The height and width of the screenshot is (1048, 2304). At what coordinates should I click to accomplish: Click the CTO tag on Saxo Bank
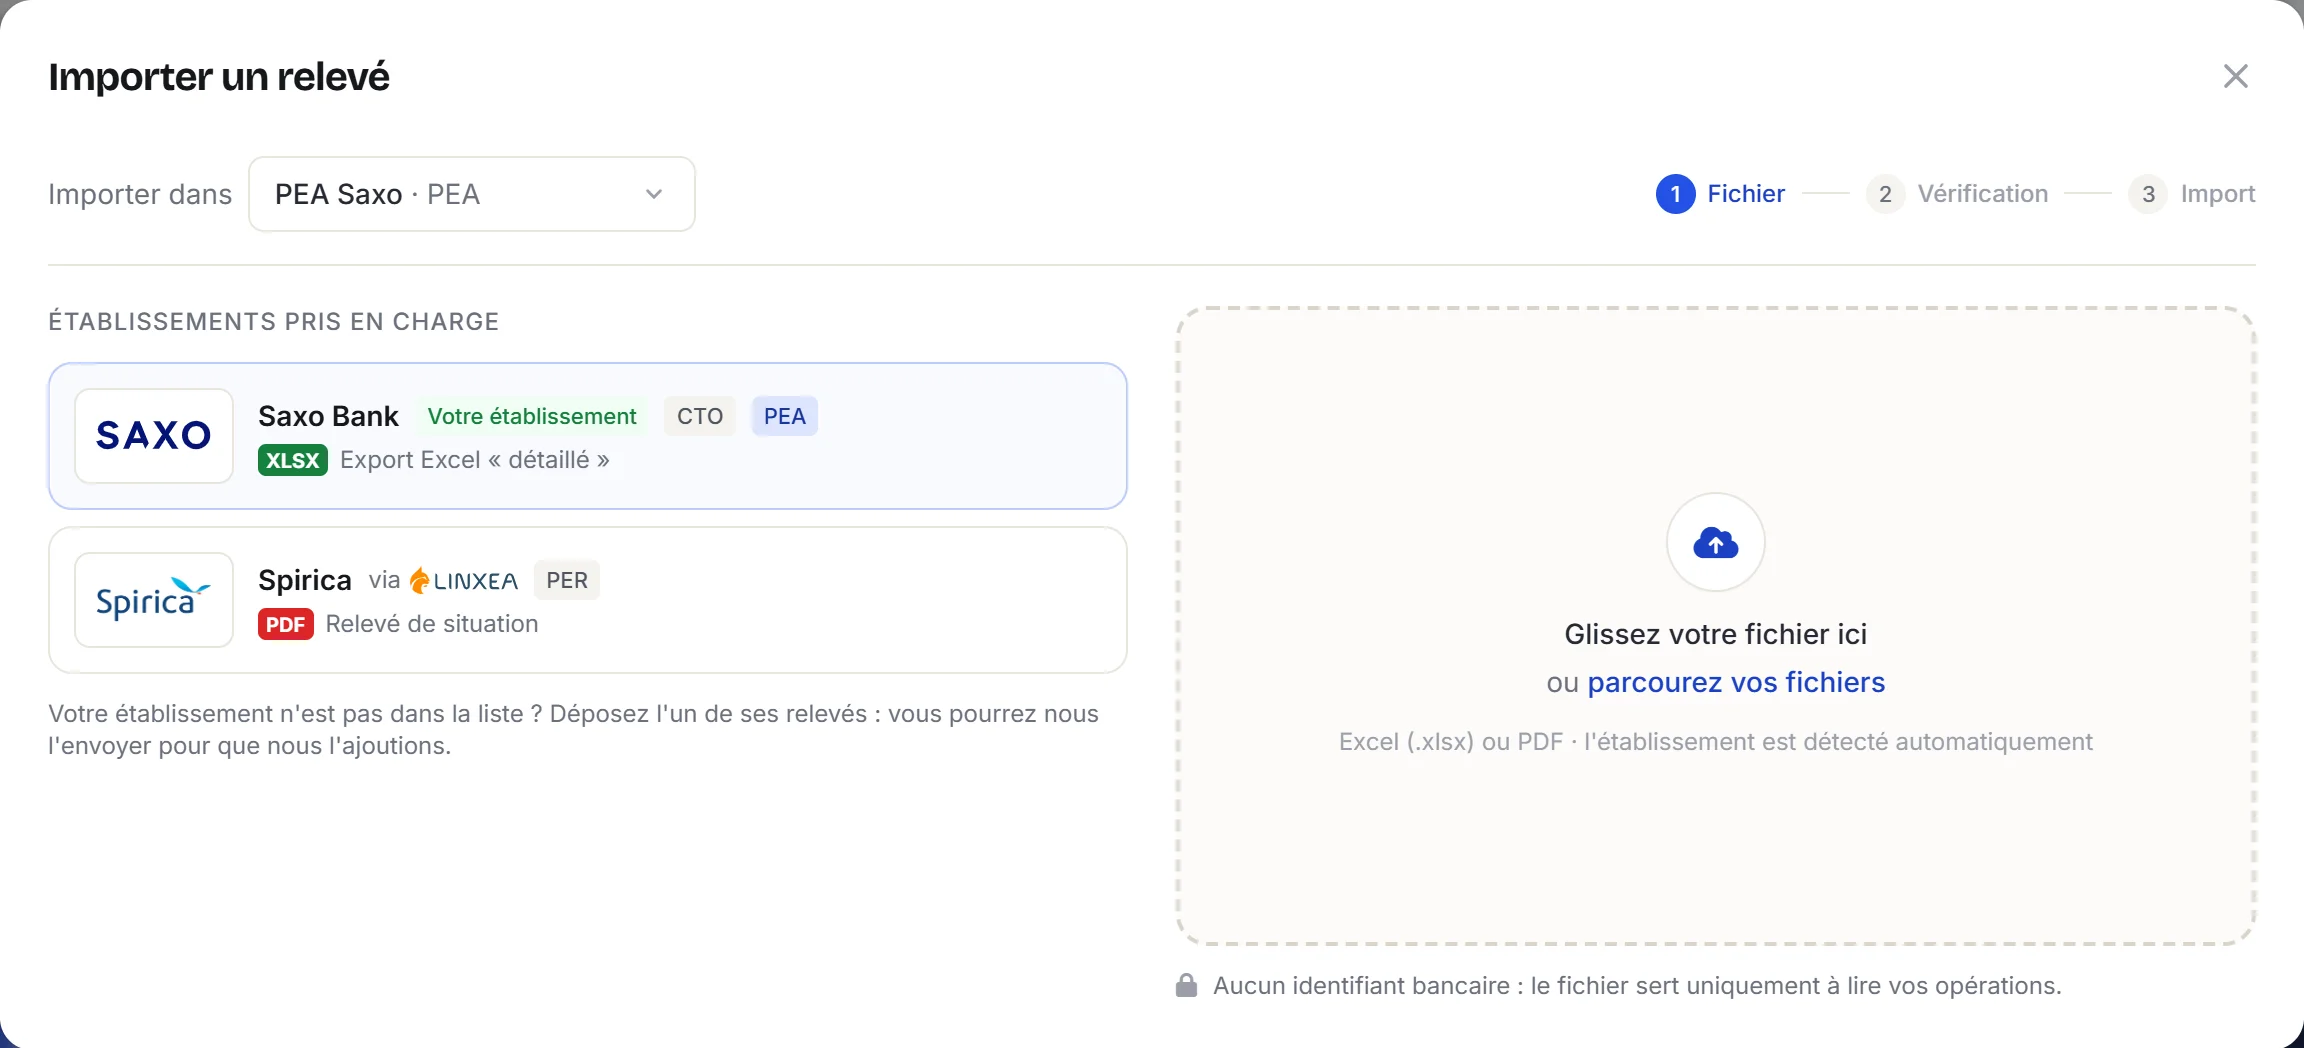700,416
